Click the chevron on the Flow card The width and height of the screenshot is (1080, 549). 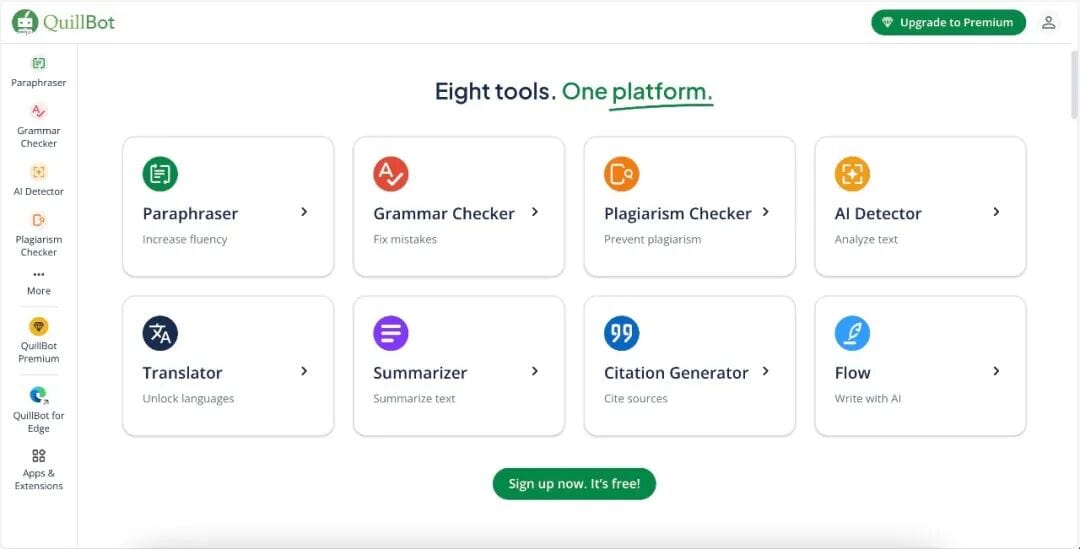[996, 371]
